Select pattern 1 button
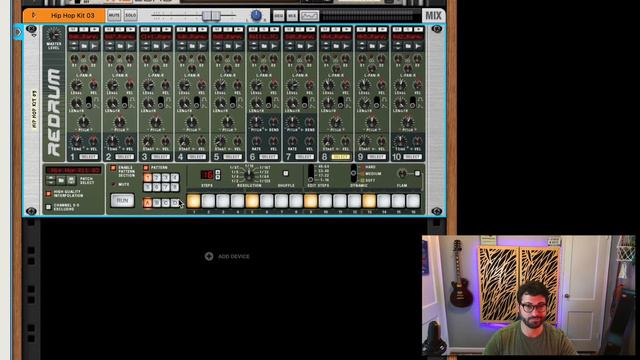This screenshot has width=640, height=360. [x=148, y=178]
